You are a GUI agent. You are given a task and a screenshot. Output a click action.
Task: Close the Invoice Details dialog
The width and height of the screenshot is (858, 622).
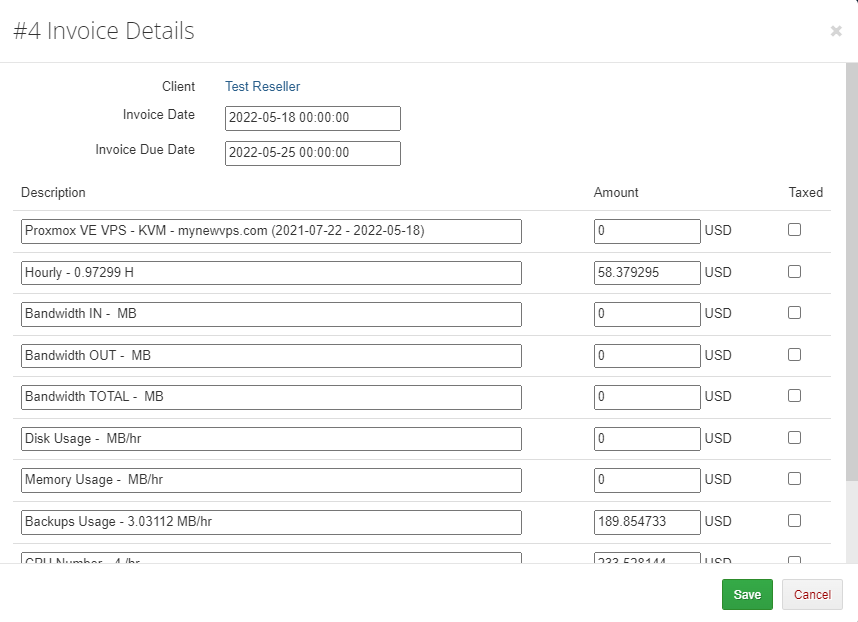(836, 31)
